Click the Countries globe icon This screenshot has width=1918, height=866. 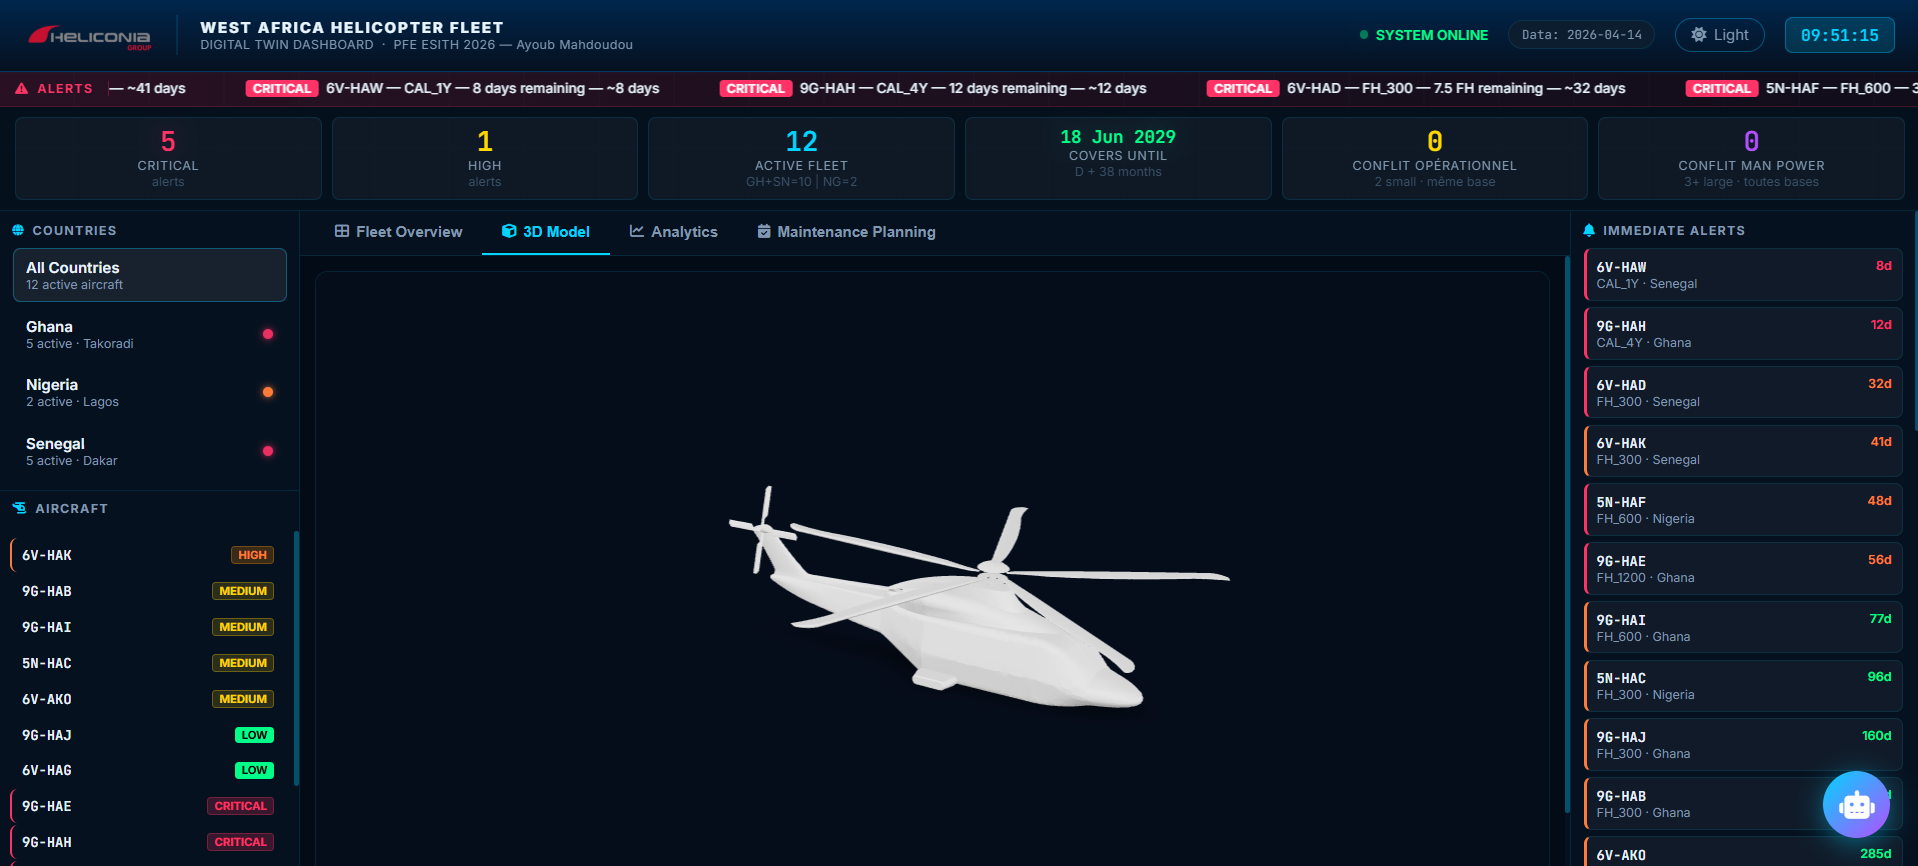18,230
